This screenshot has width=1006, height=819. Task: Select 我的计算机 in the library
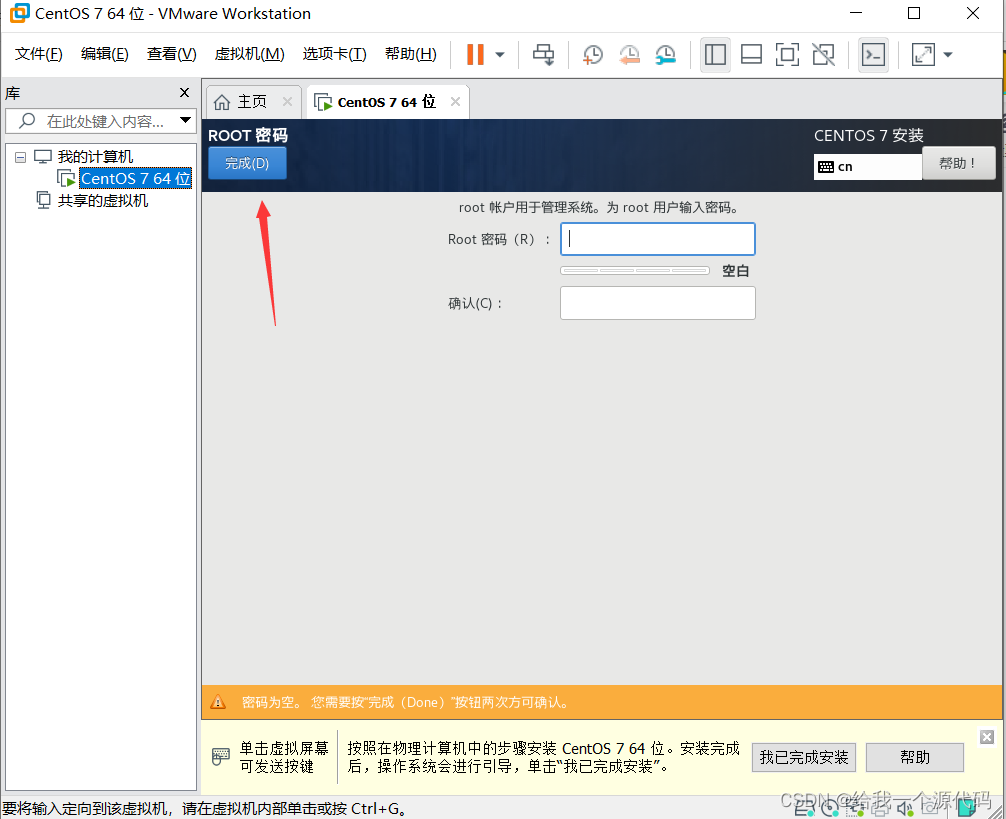point(95,156)
